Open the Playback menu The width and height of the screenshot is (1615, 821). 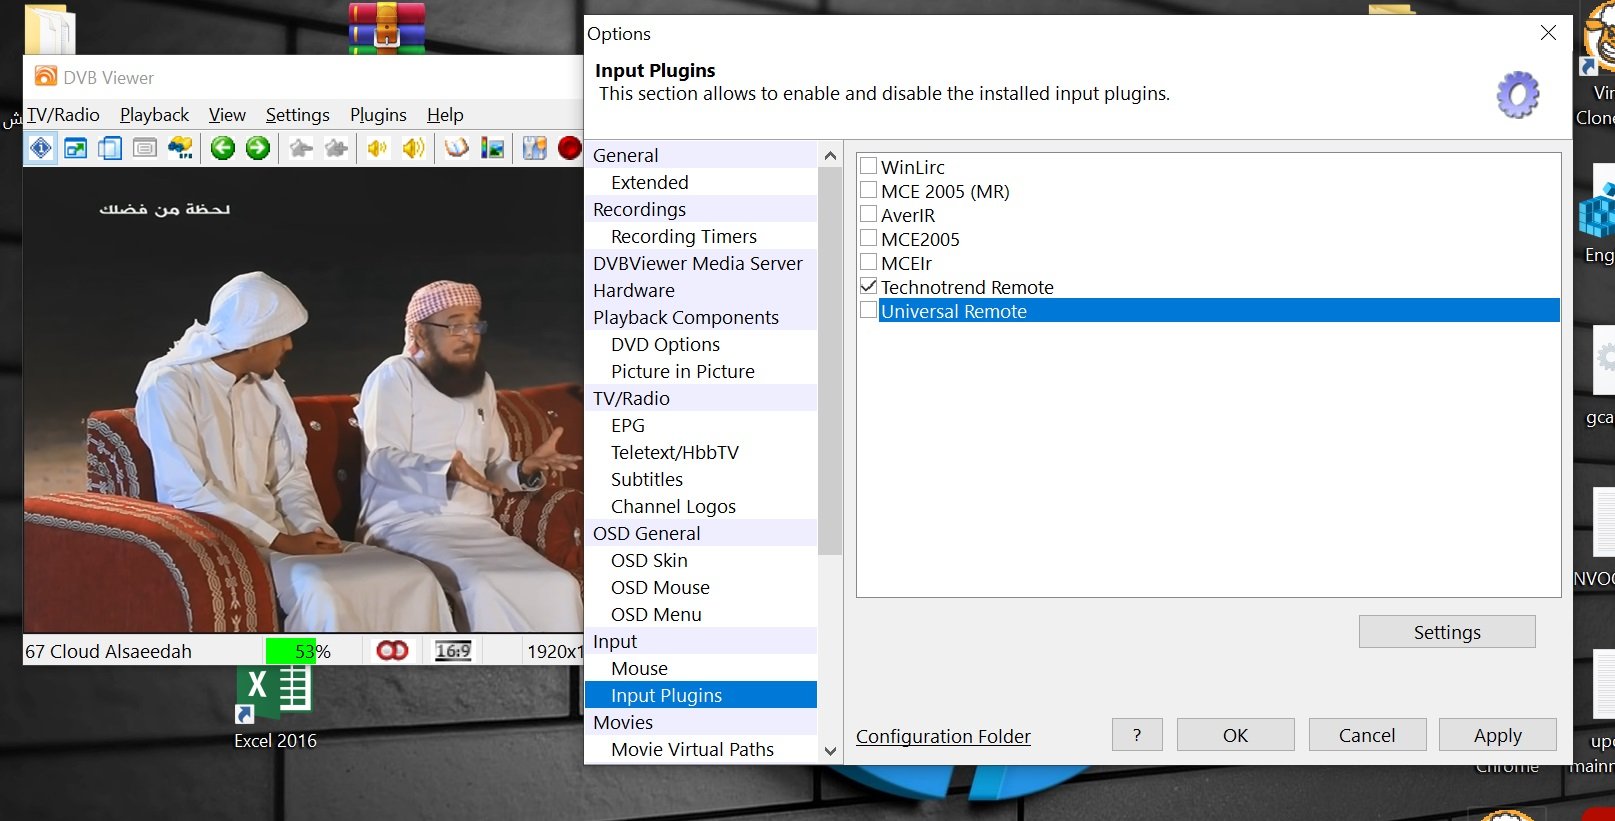(x=154, y=115)
